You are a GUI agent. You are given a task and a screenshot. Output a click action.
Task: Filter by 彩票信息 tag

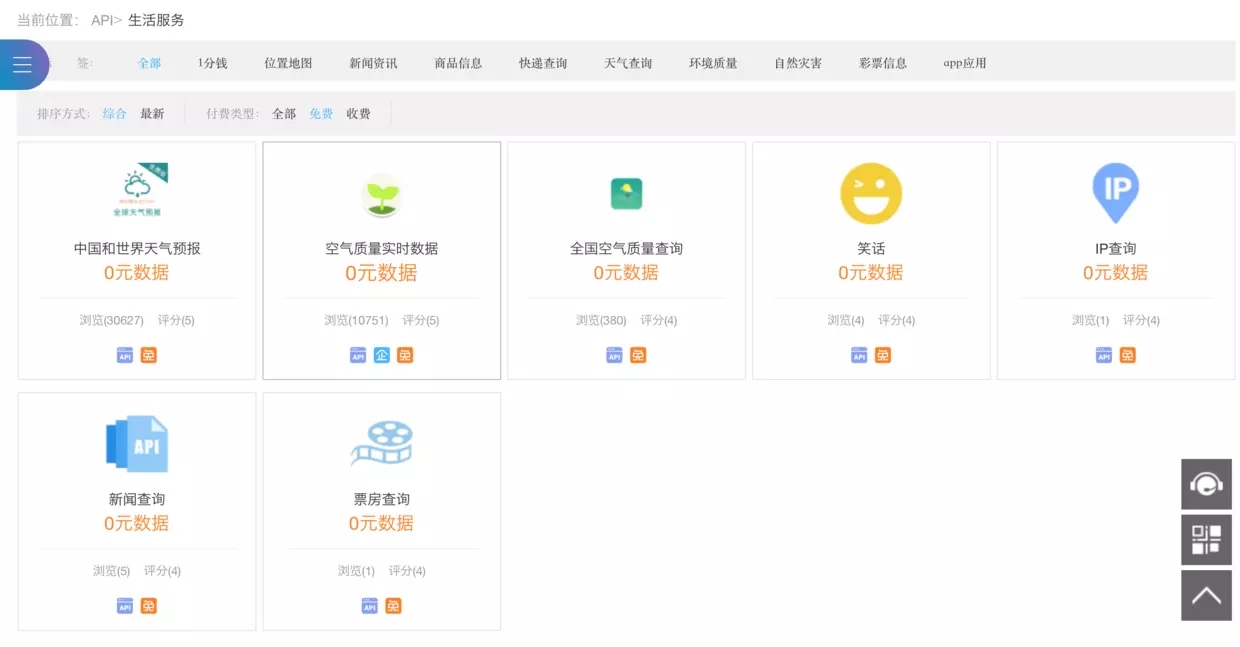tap(883, 63)
